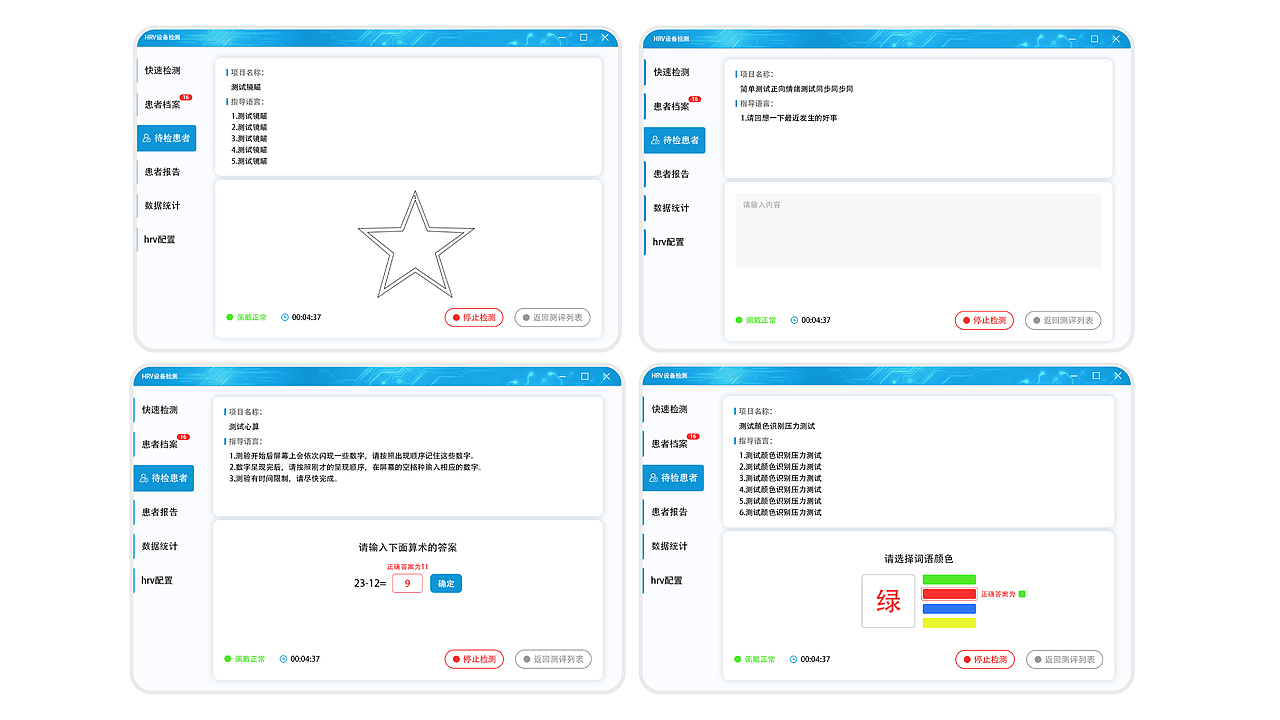Viewport: 1280px width, 720px height.
Task: Click 返回测评列表 in the color recognition window
Action: click(1064, 659)
